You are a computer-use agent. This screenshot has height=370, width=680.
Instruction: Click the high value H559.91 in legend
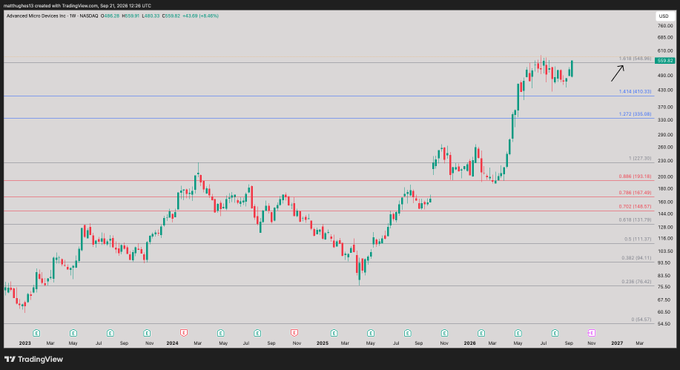(x=131, y=16)
